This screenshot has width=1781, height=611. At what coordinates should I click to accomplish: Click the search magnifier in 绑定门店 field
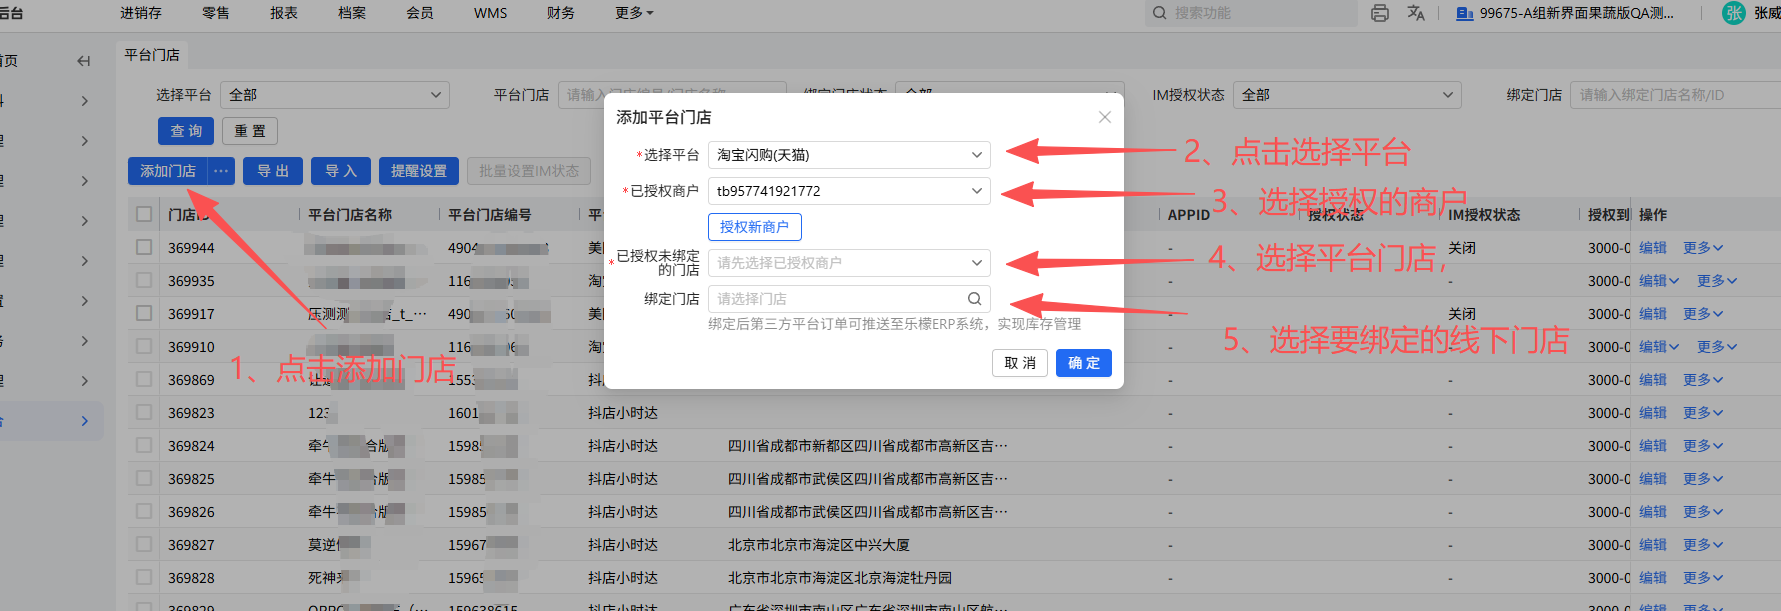point(974,299)
